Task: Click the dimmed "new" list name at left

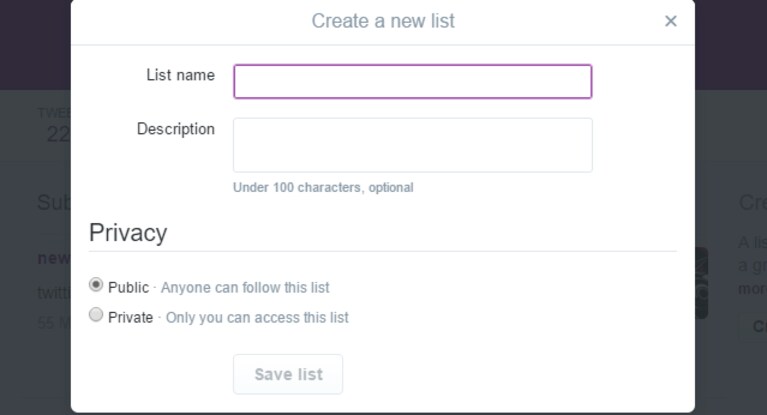Action: tap(54, 258)
